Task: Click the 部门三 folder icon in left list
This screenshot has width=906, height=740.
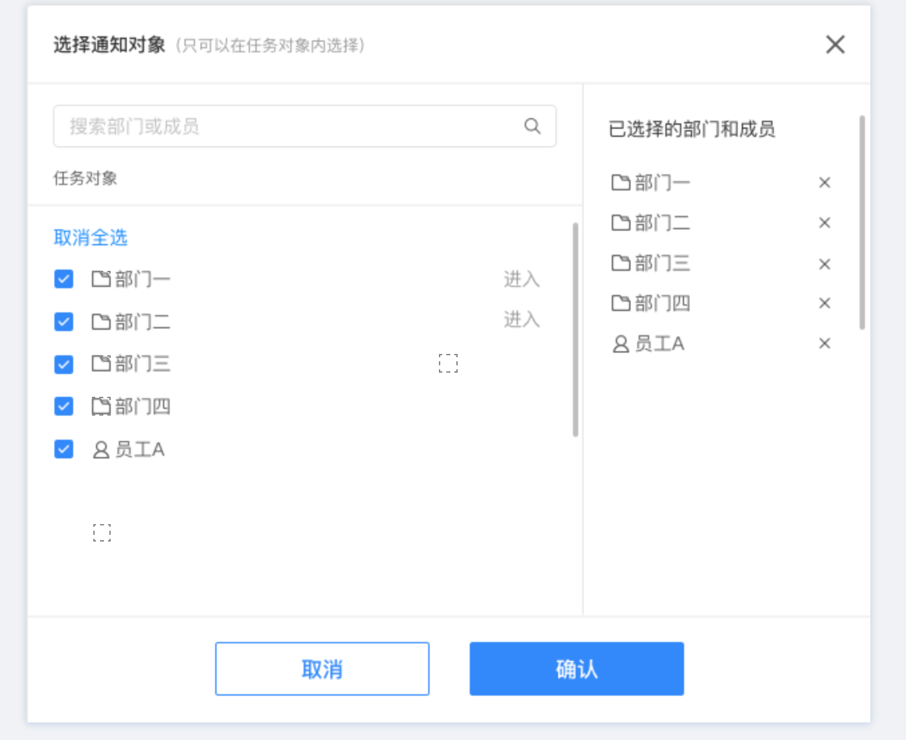Action: pyautogui.click(x=101, y=363)
